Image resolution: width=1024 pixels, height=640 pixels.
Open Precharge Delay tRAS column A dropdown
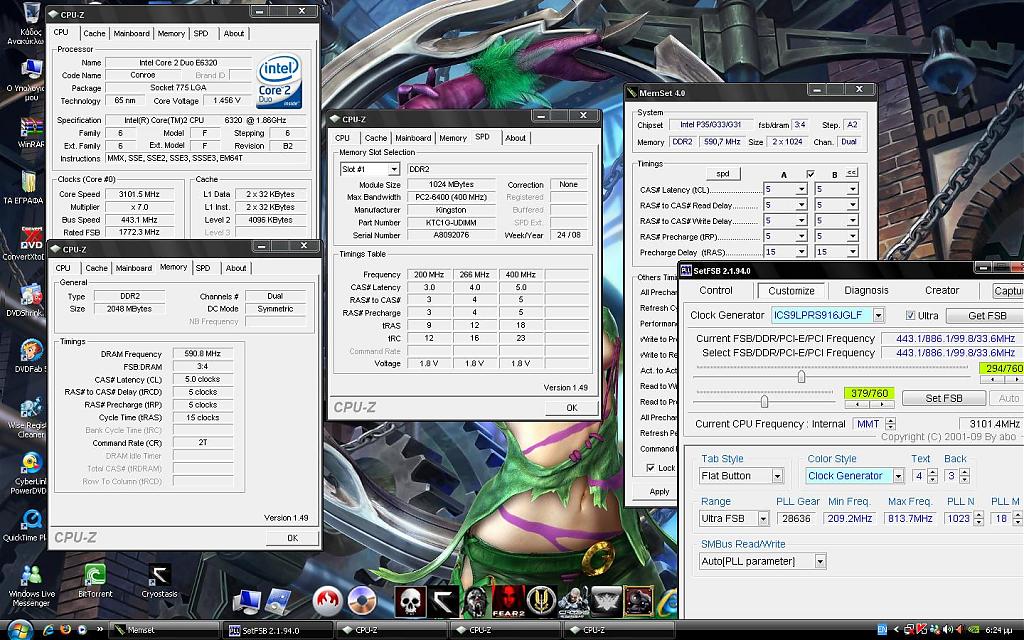tap(801, 252)
